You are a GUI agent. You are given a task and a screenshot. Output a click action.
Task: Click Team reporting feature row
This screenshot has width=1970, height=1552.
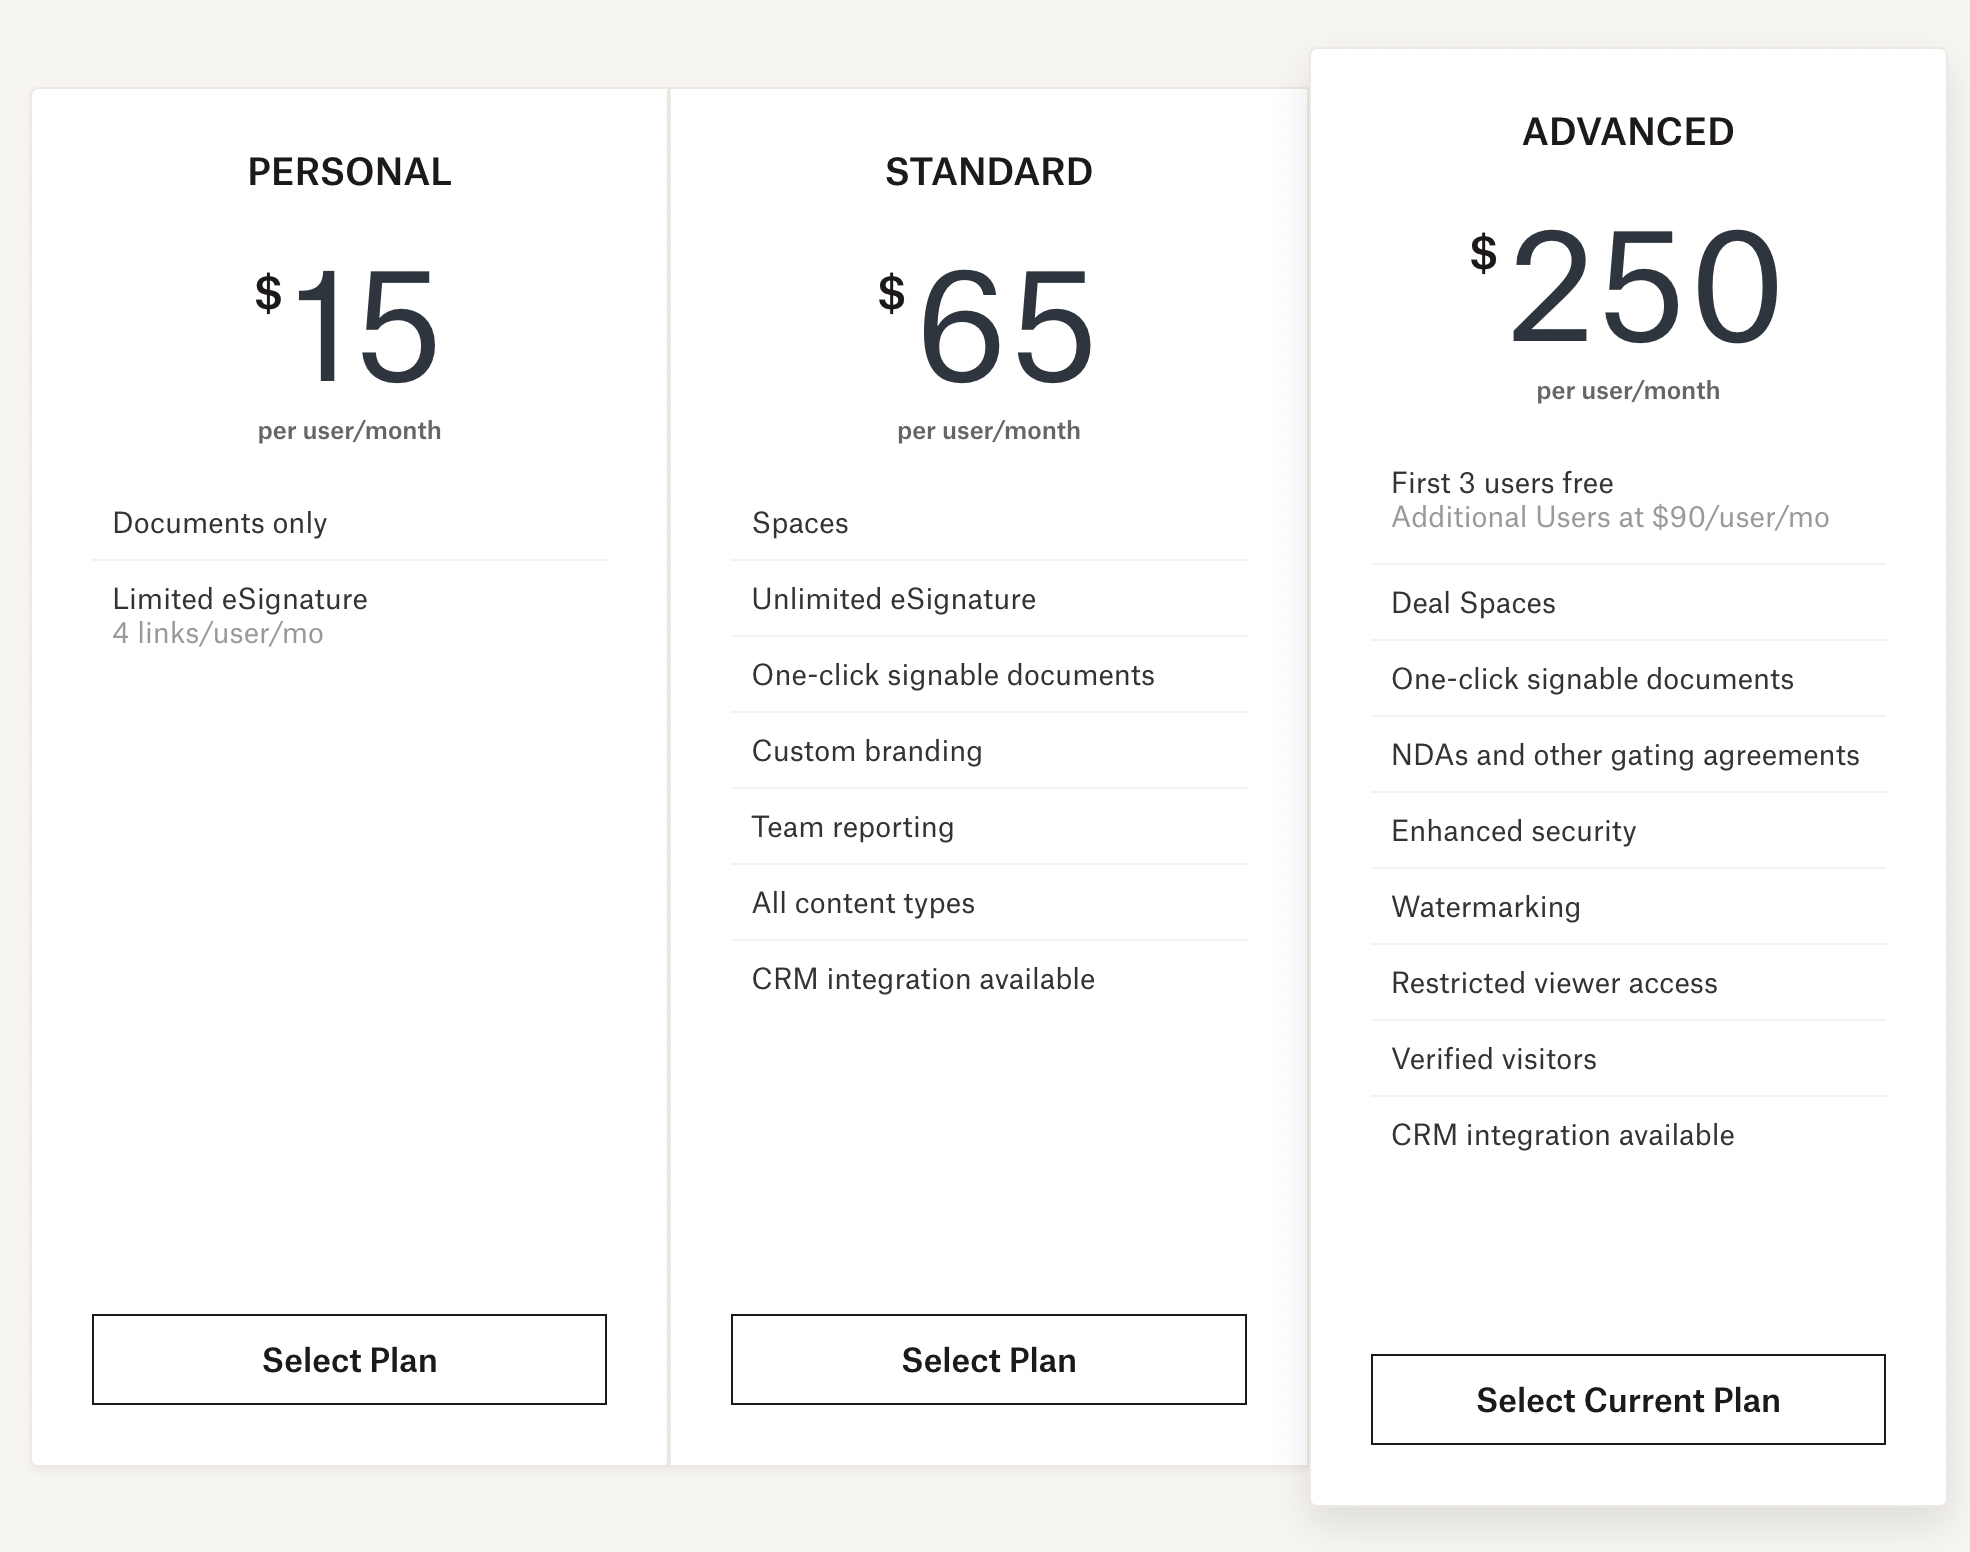(x=988, y=827)
